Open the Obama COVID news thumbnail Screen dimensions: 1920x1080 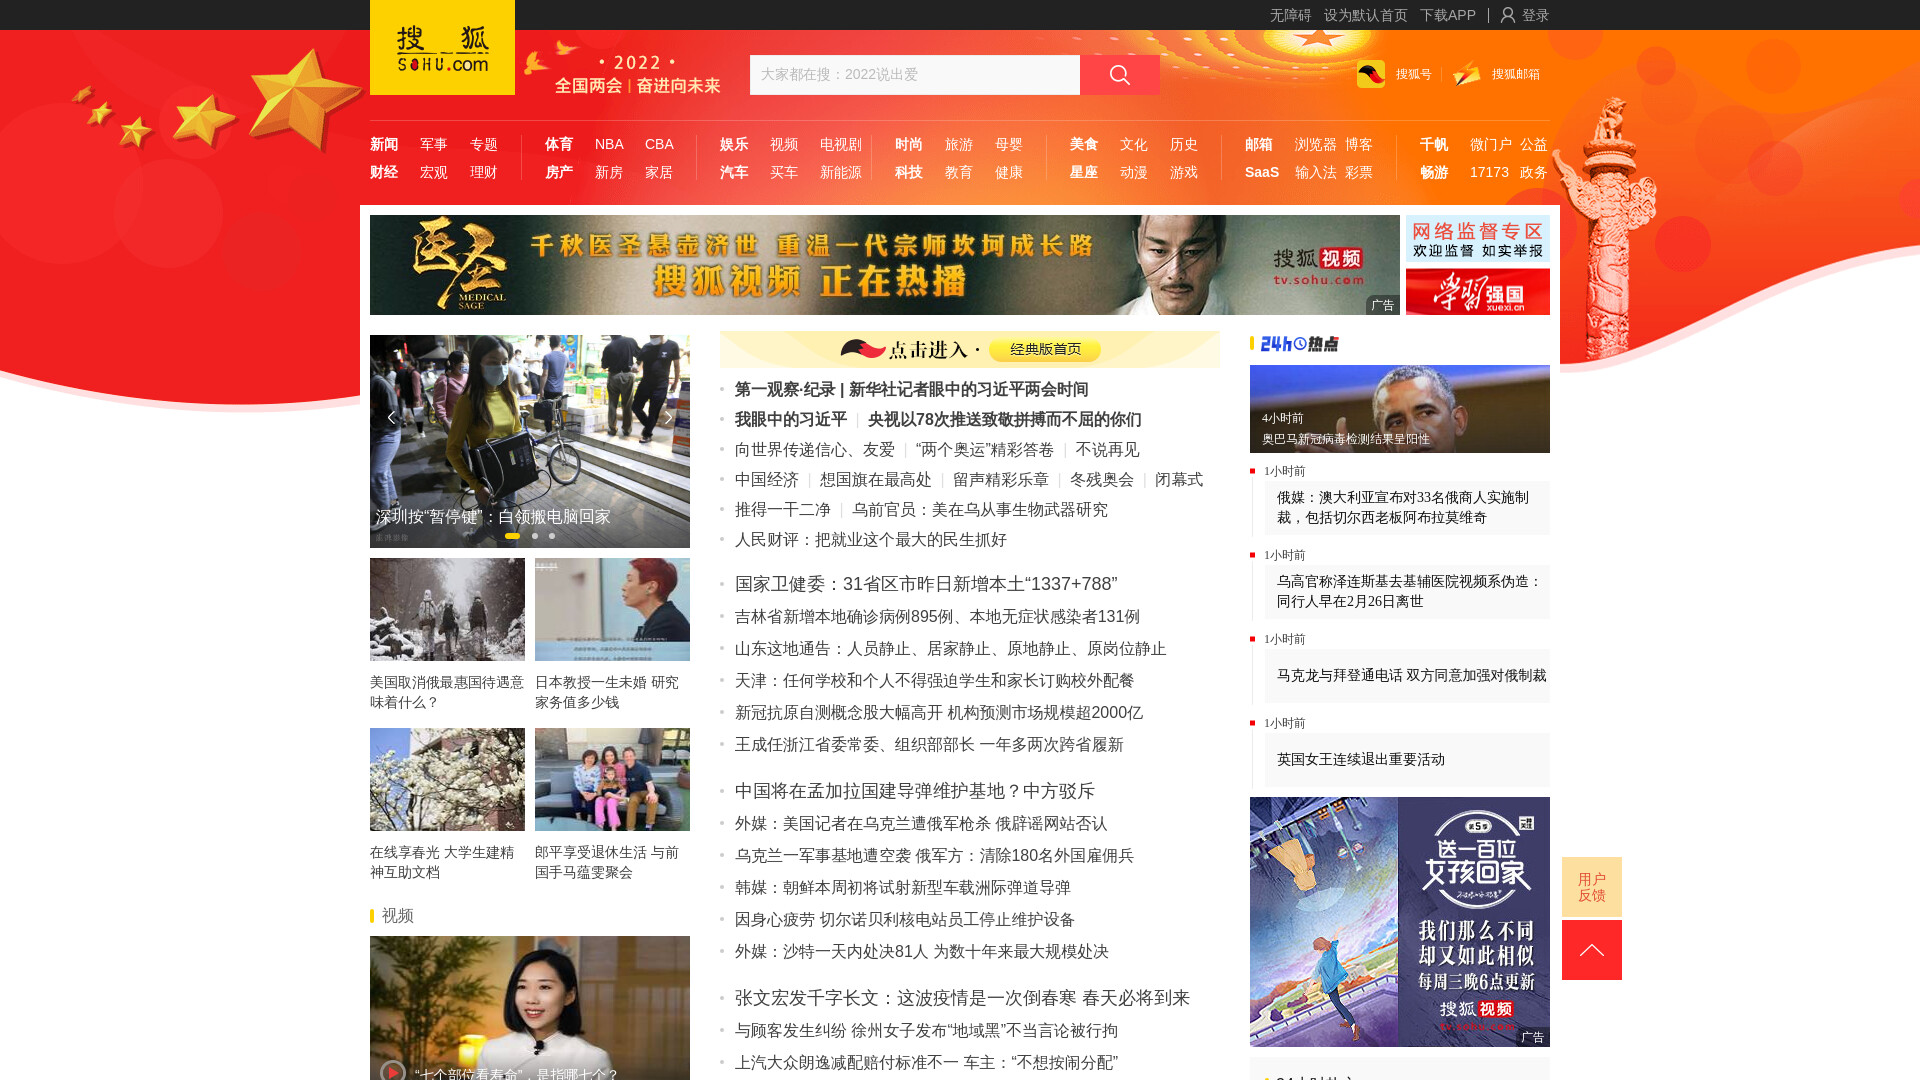click(x=1400, y=409)
